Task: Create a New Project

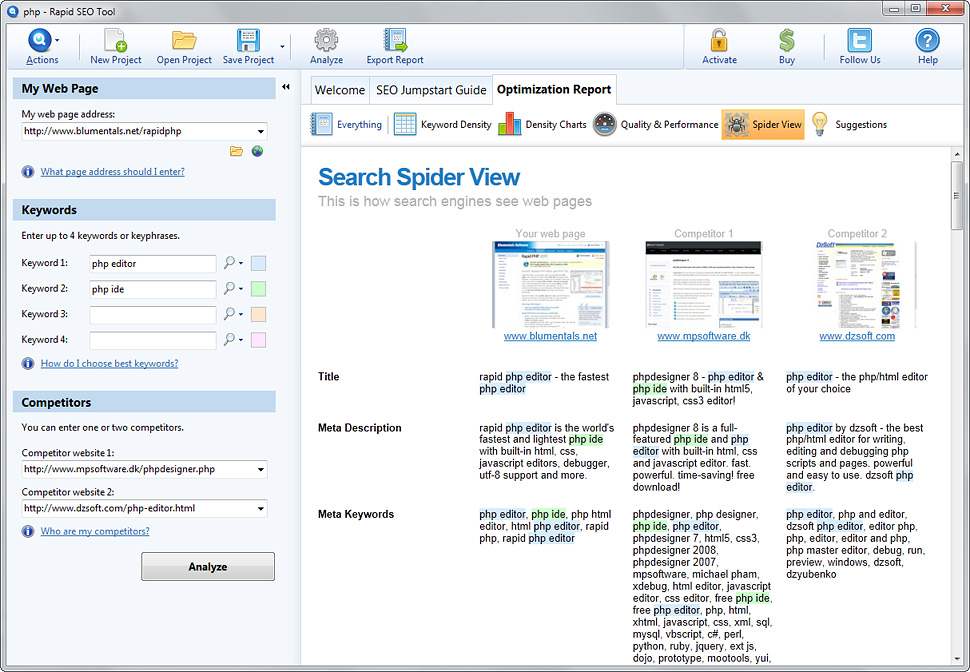Action: click(x=116, y=46)
